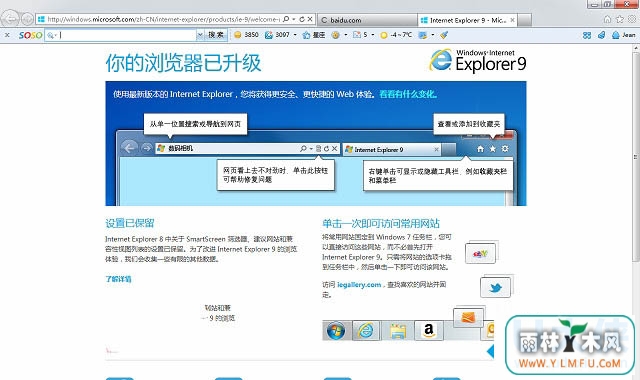Click the illustration's Internet Explorer 9 tab
Image resolution: width=640 pixels, height=380 pixels.
coord(392,149)
